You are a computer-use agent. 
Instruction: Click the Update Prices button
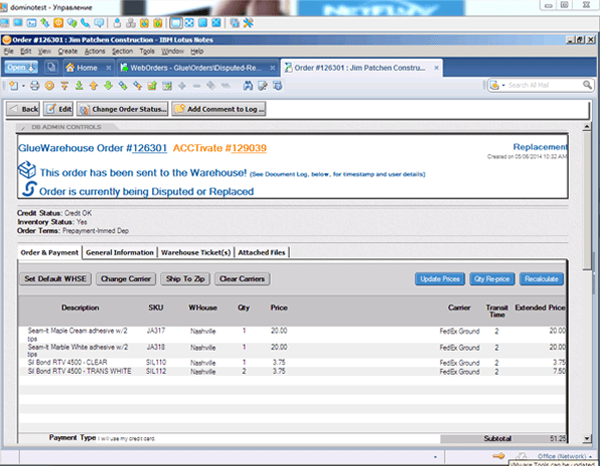point(440,279)
